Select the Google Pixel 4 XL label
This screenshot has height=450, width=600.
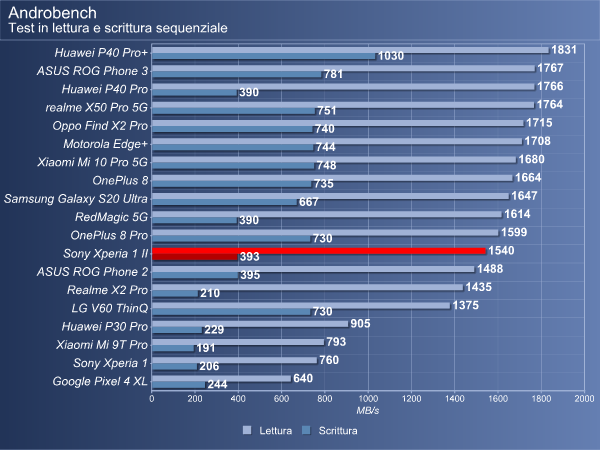(x=100, y=382)
